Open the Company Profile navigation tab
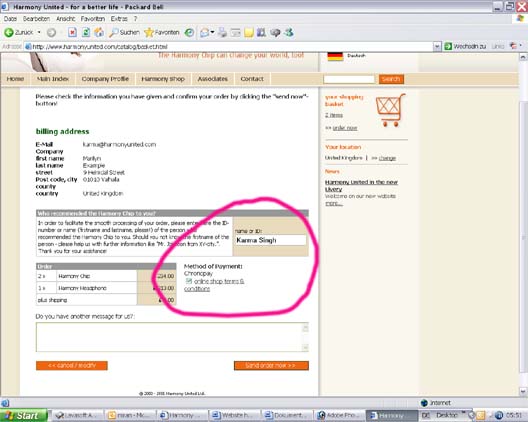Image resolution: width=528 pixels, height=422 pixels. tap(105, 79)
